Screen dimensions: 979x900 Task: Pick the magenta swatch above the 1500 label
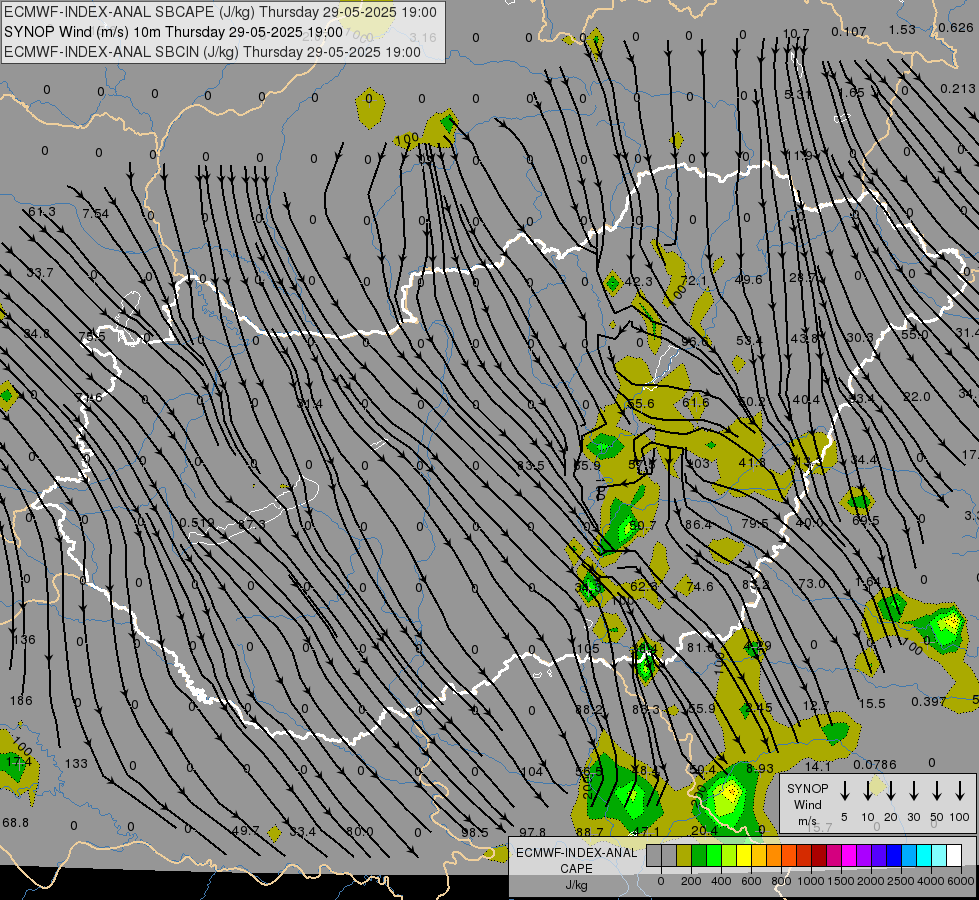(x=849, y=856)
